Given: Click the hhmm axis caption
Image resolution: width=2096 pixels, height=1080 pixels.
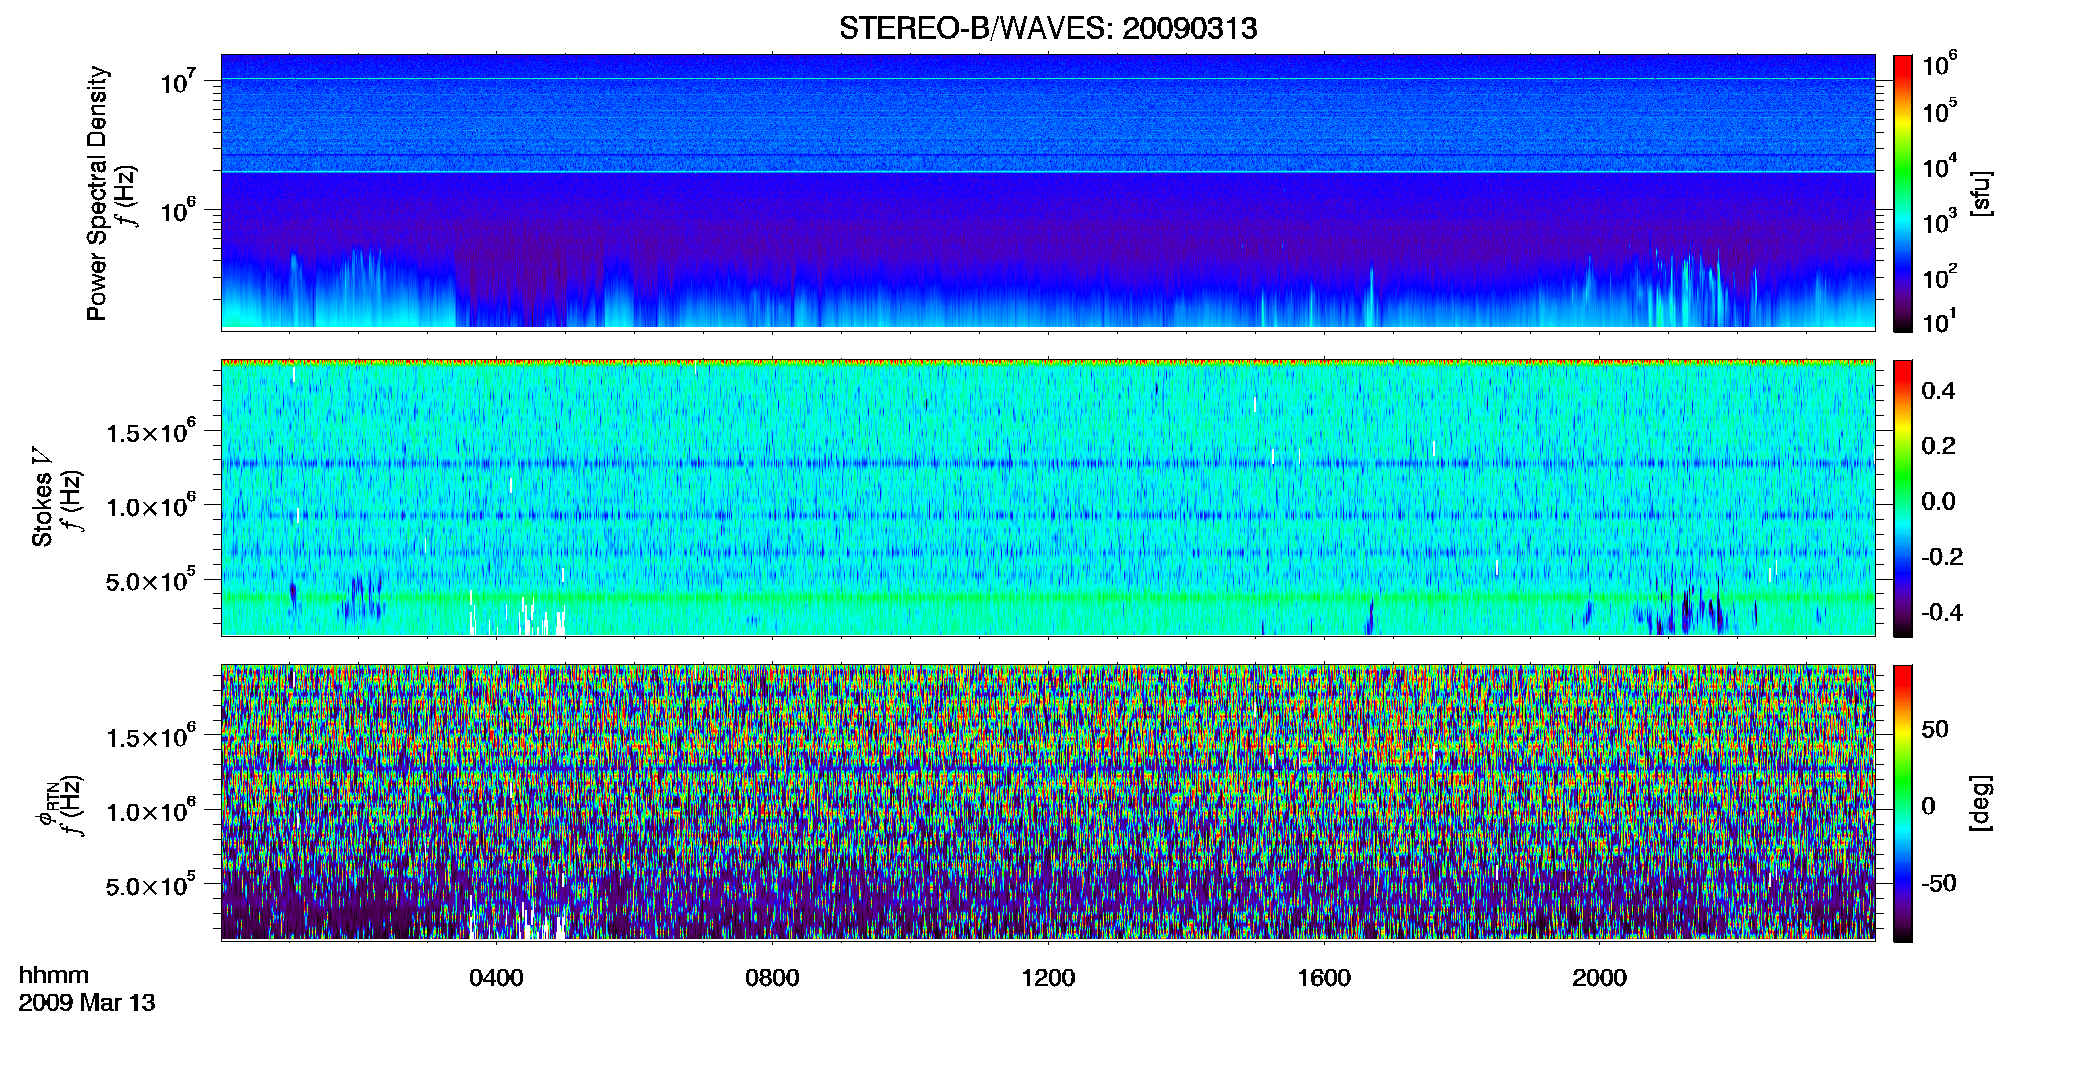Looking at the screenshot, I should (54, 975).
